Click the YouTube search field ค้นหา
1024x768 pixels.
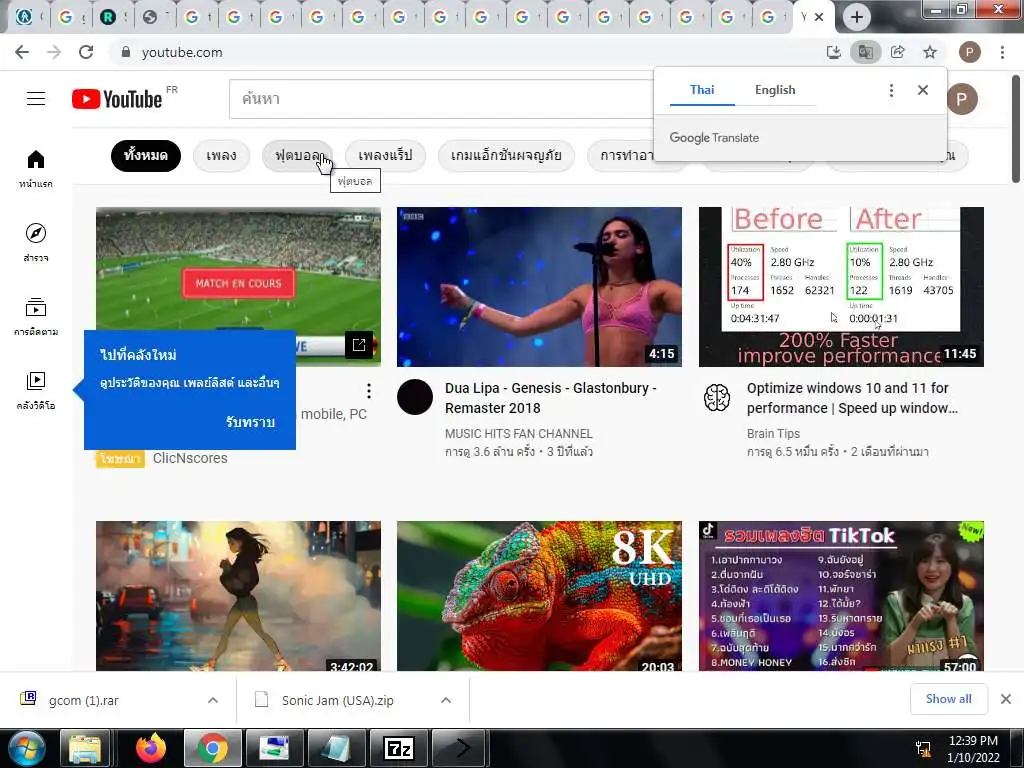click(x=441, y=99)
